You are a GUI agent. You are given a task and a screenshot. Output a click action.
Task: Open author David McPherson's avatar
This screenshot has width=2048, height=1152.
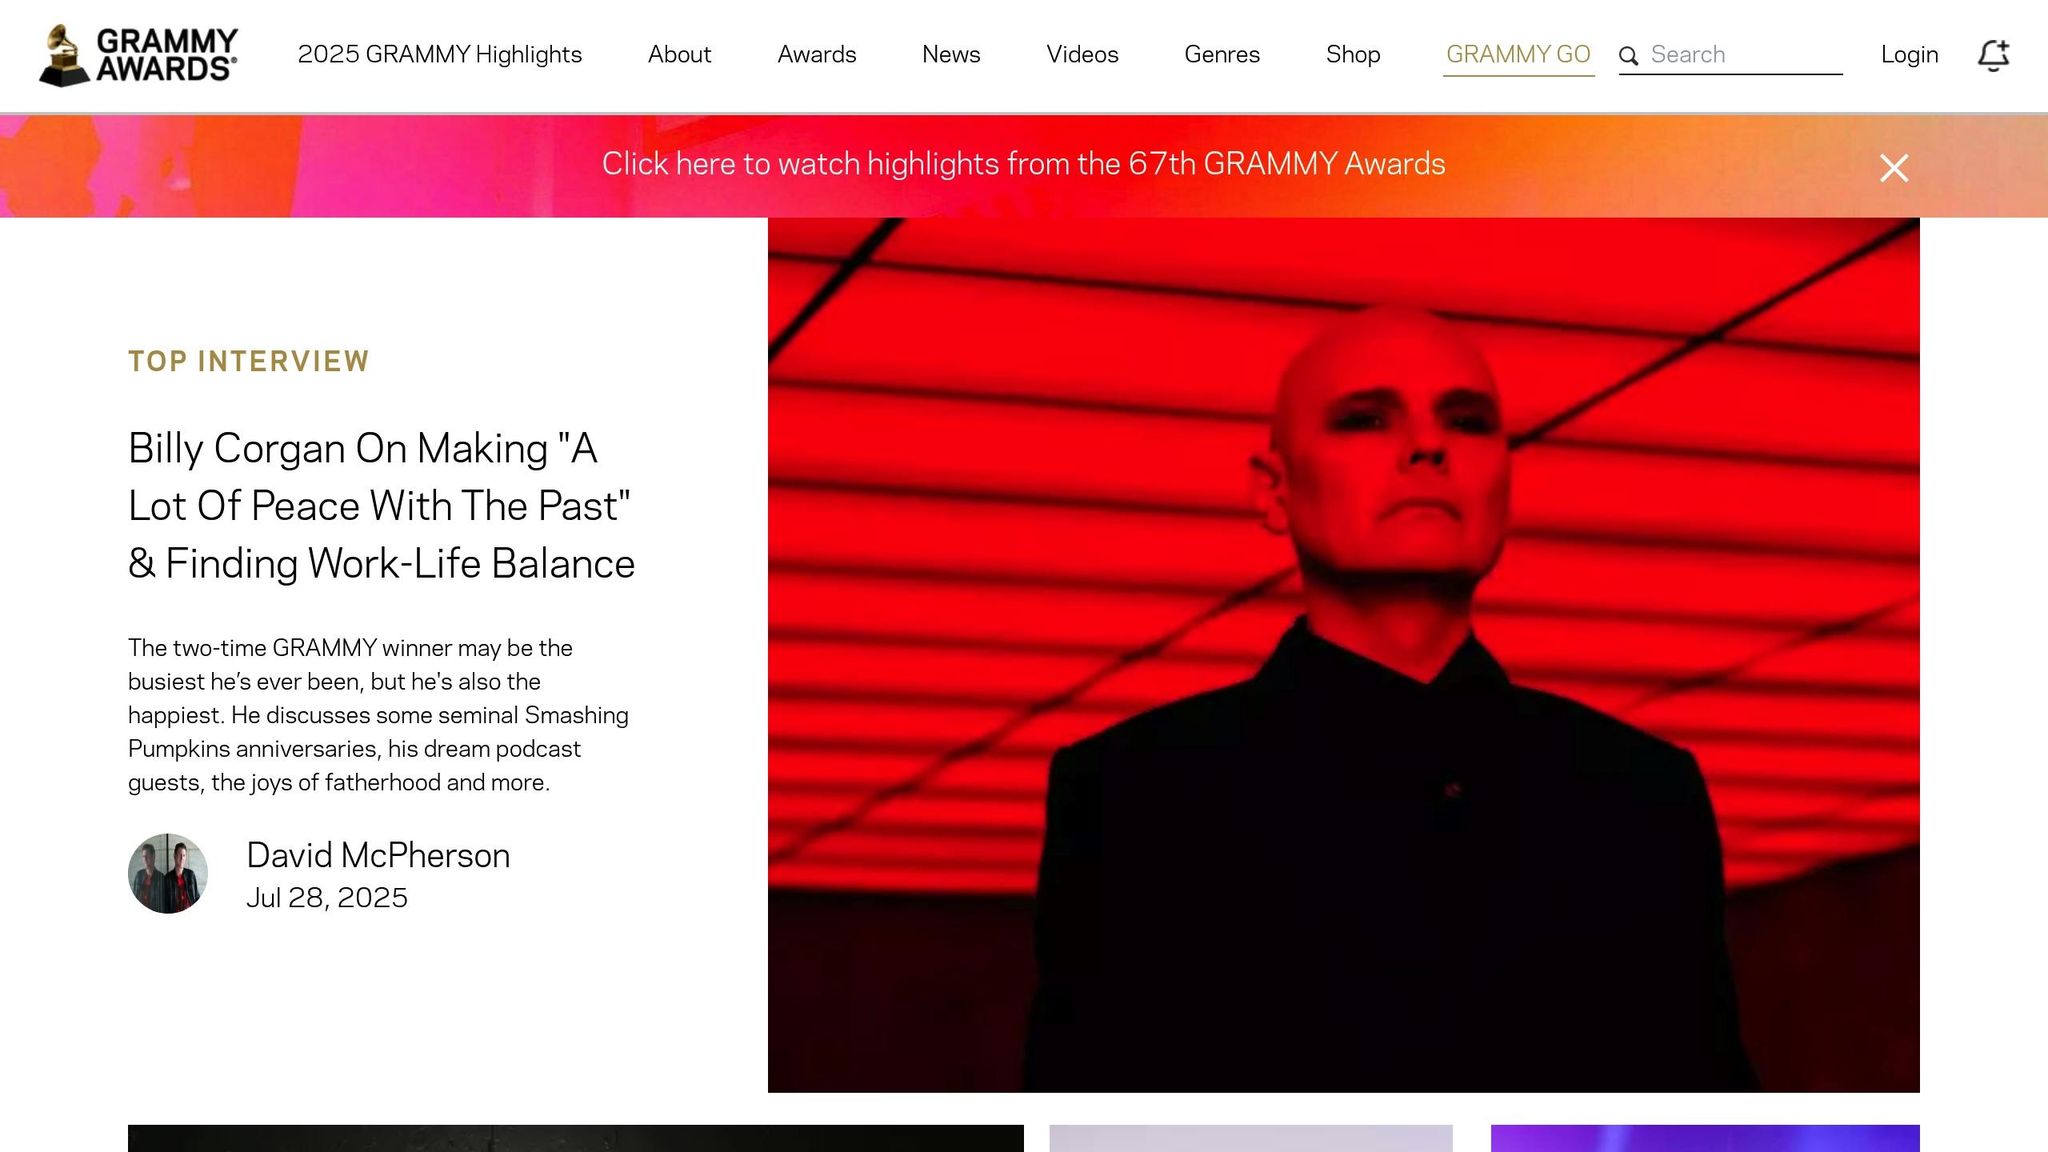coord(168,873)
